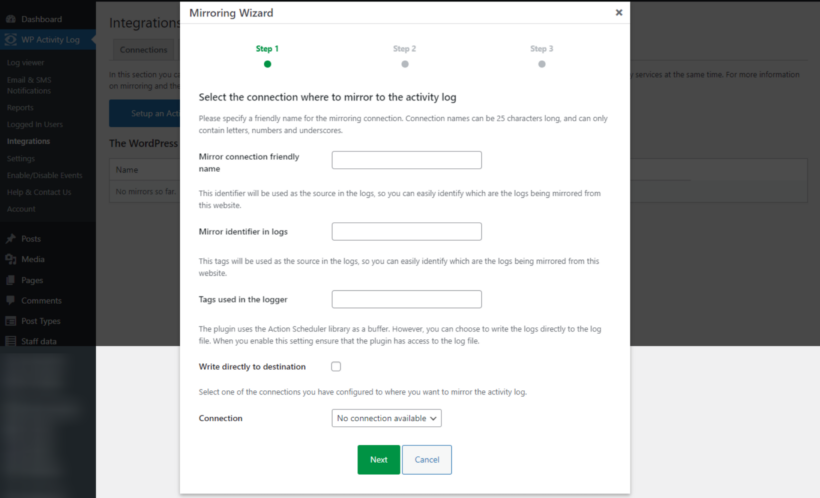Image resolution: width=820 pixels, height=498 pixels.
Task: Click Setup an Activity Log button behind dialog
Action: 145,114
